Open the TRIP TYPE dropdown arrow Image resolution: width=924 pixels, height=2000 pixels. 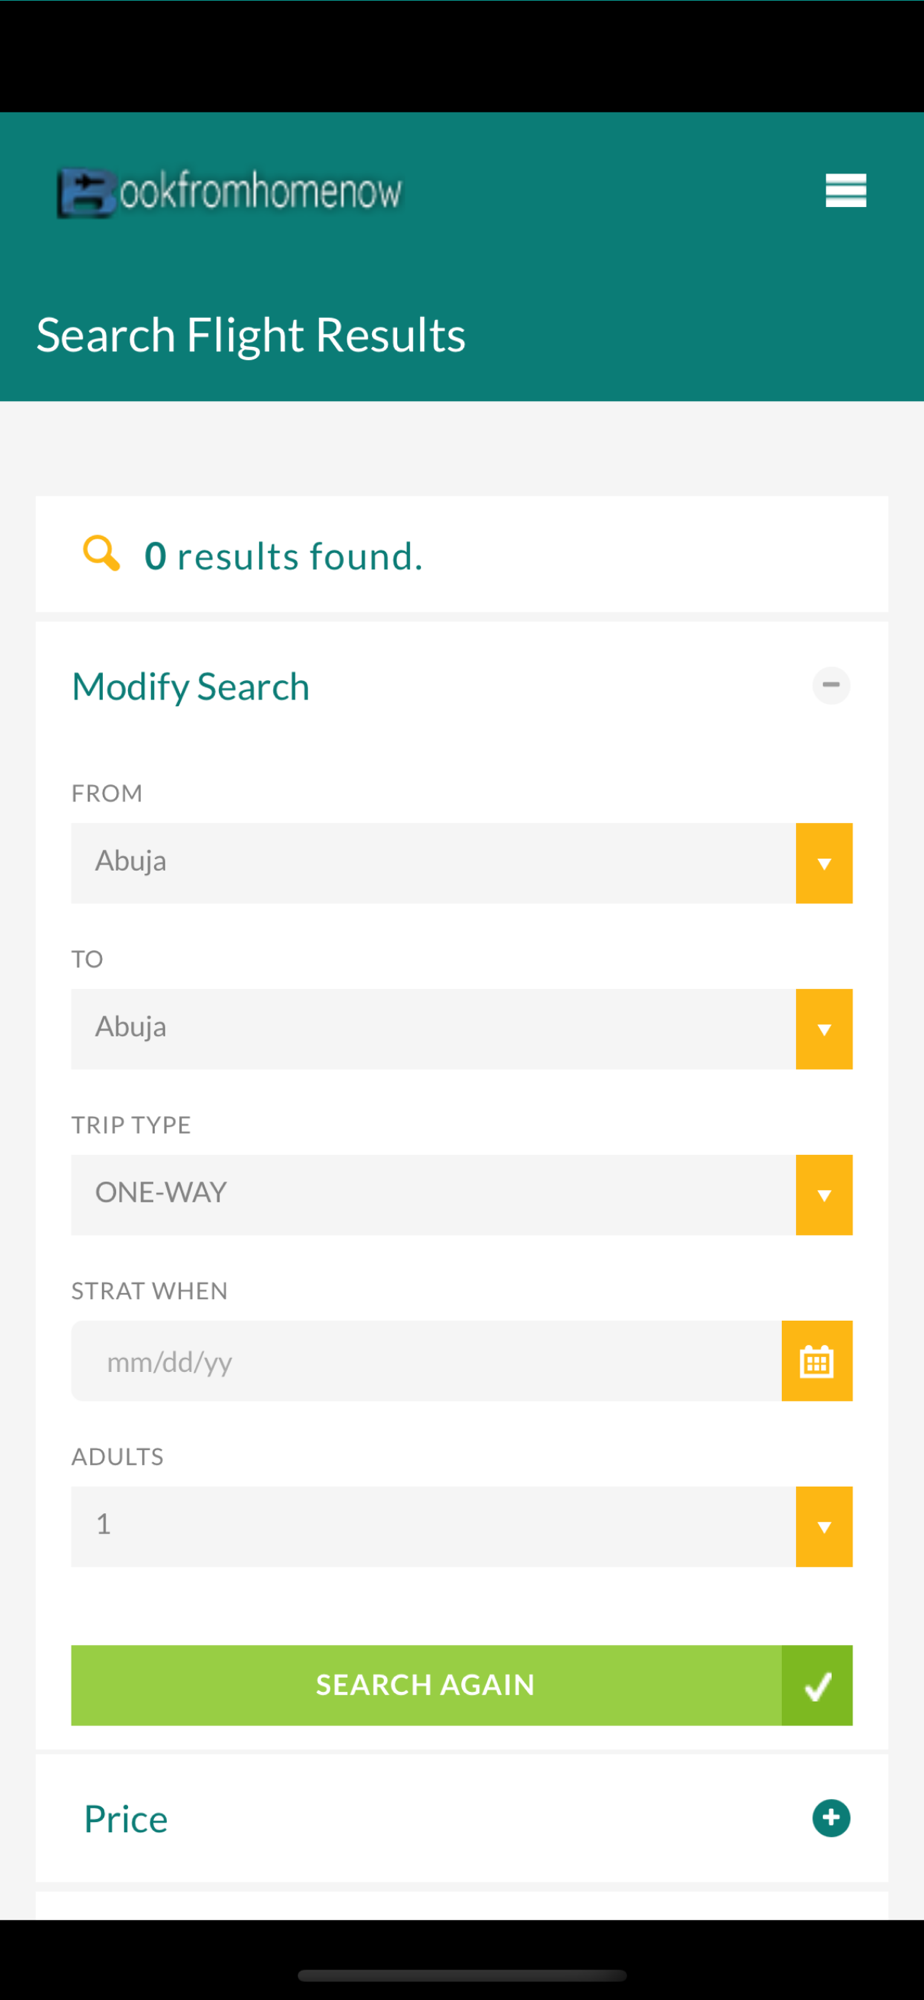coord(824,1195)
